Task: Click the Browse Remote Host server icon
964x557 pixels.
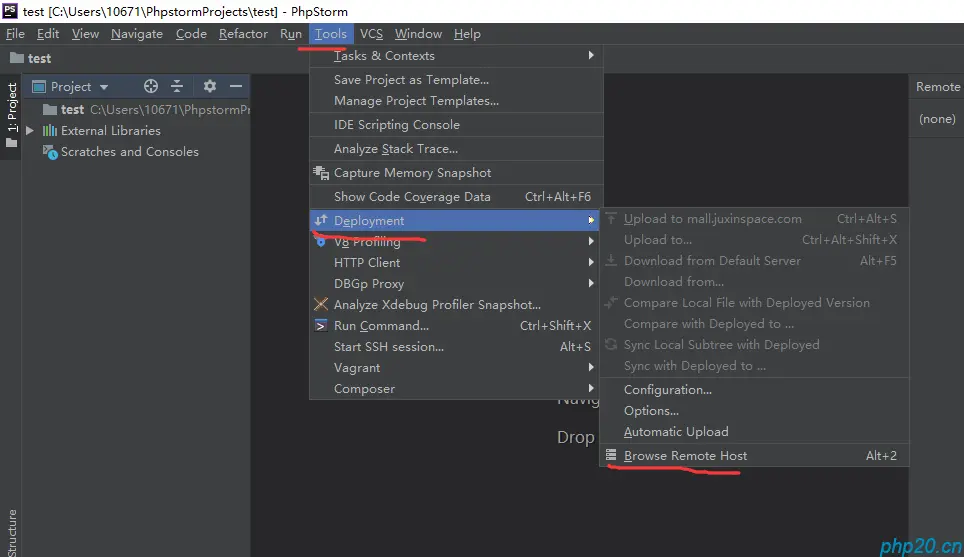Action: pos(610,455)
